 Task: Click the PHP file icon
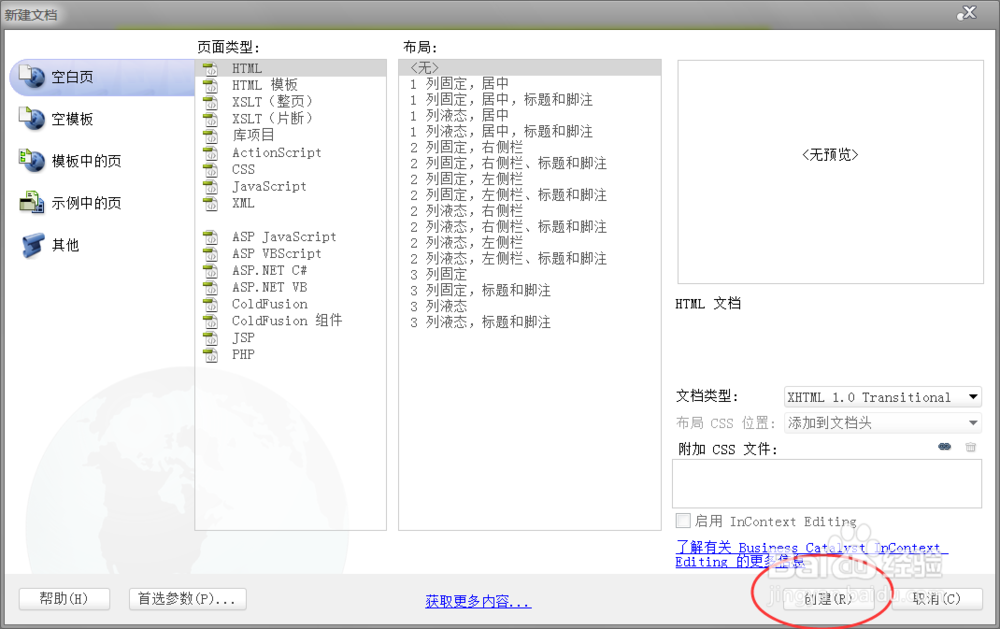pos(210,355)
